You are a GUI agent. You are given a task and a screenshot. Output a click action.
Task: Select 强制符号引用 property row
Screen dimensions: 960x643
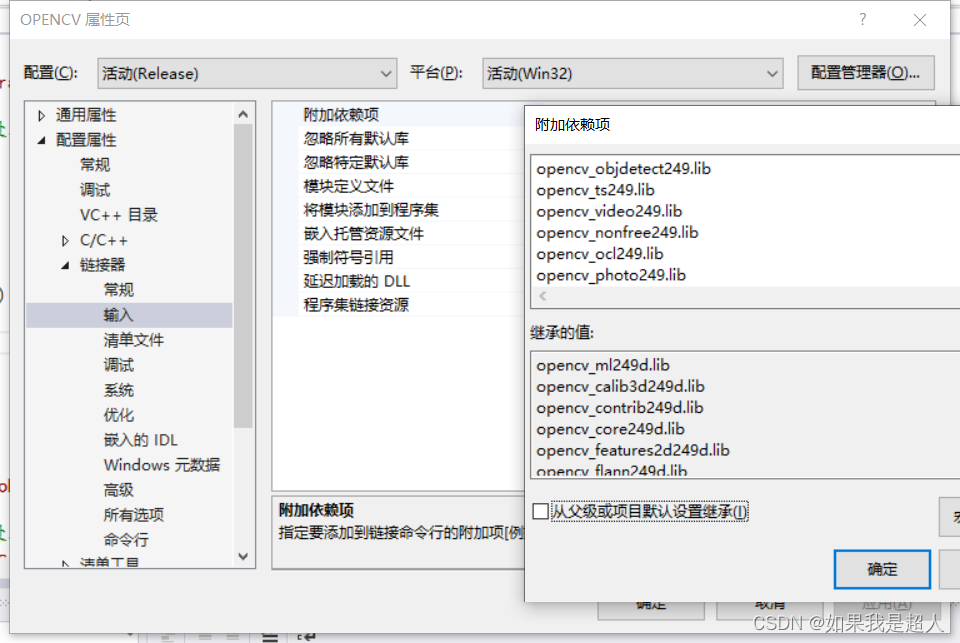point(399,257)
